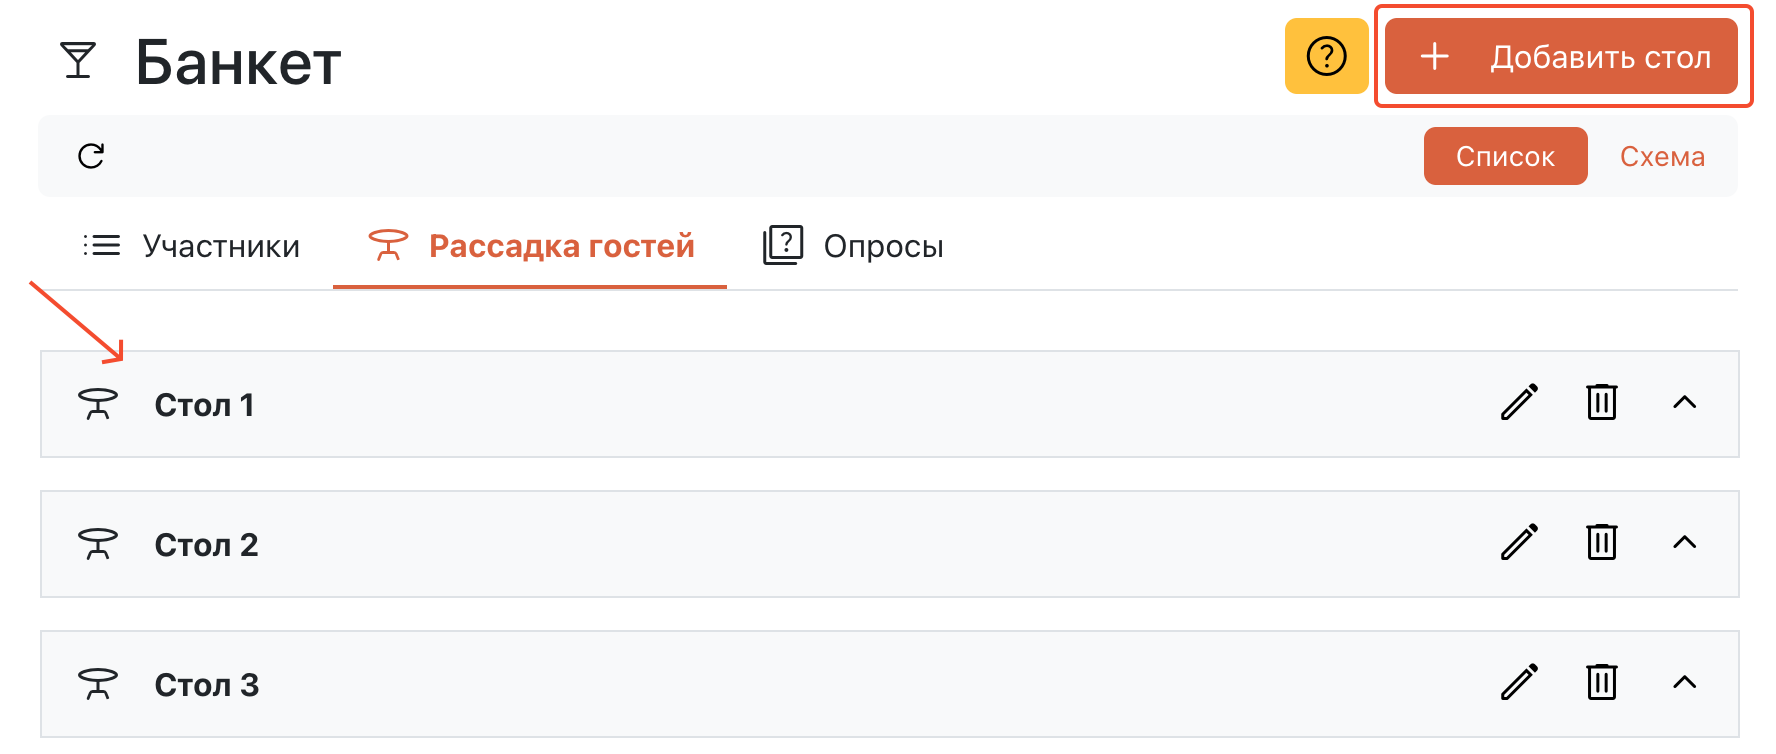Click the pencil icon to edit Стол 1
This screenshot has height=754, width=1776.
[1519, 403]
